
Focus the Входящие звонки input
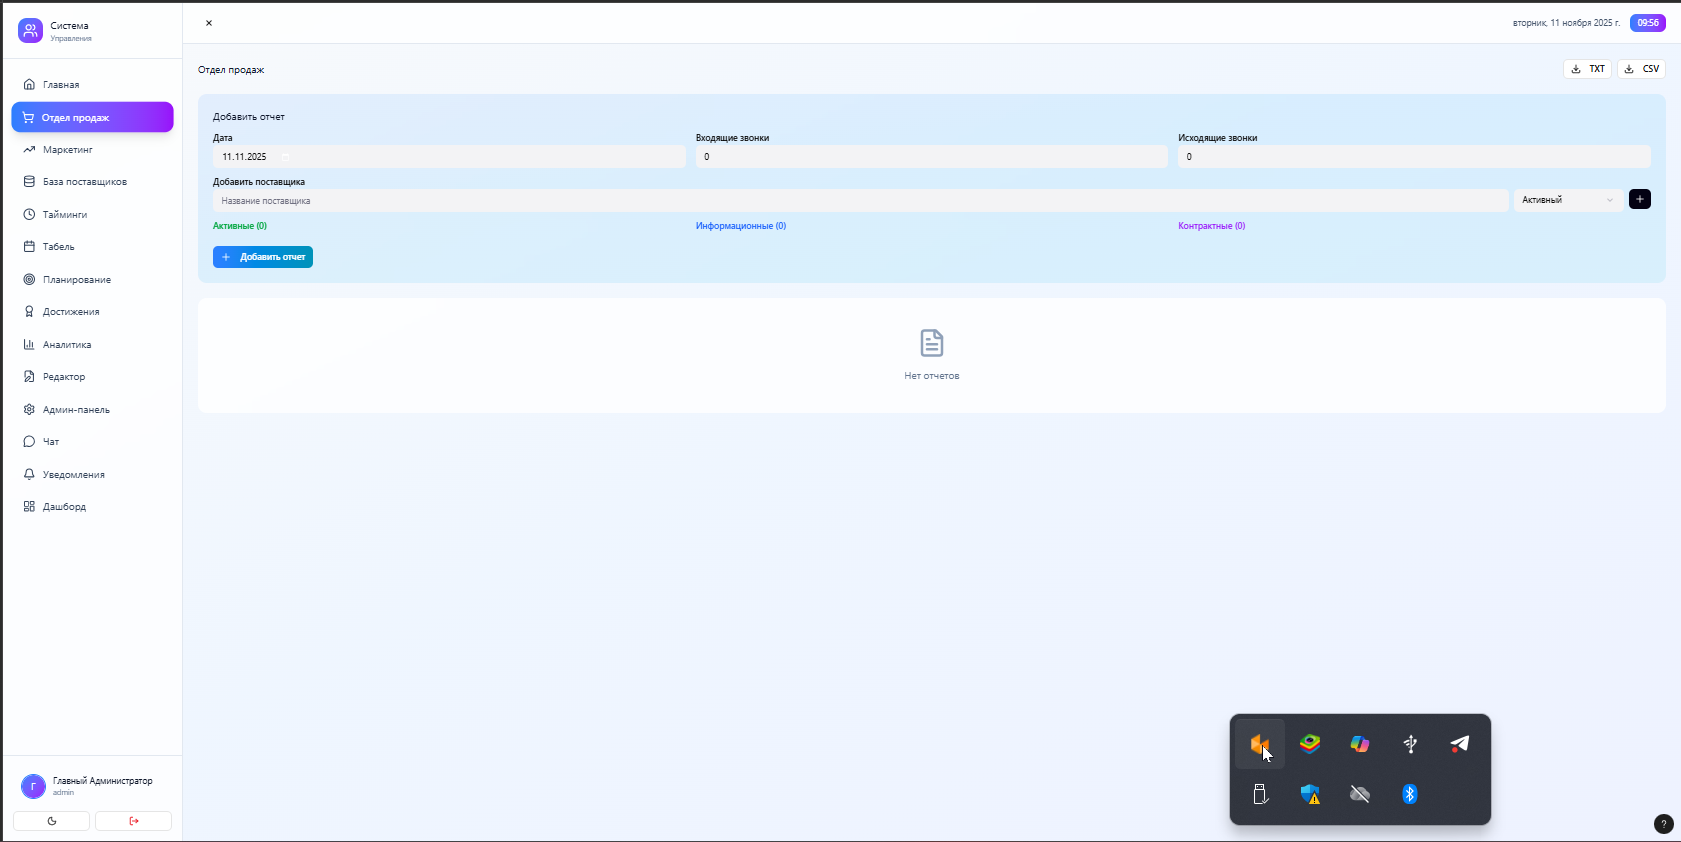[x=931, y=157]
